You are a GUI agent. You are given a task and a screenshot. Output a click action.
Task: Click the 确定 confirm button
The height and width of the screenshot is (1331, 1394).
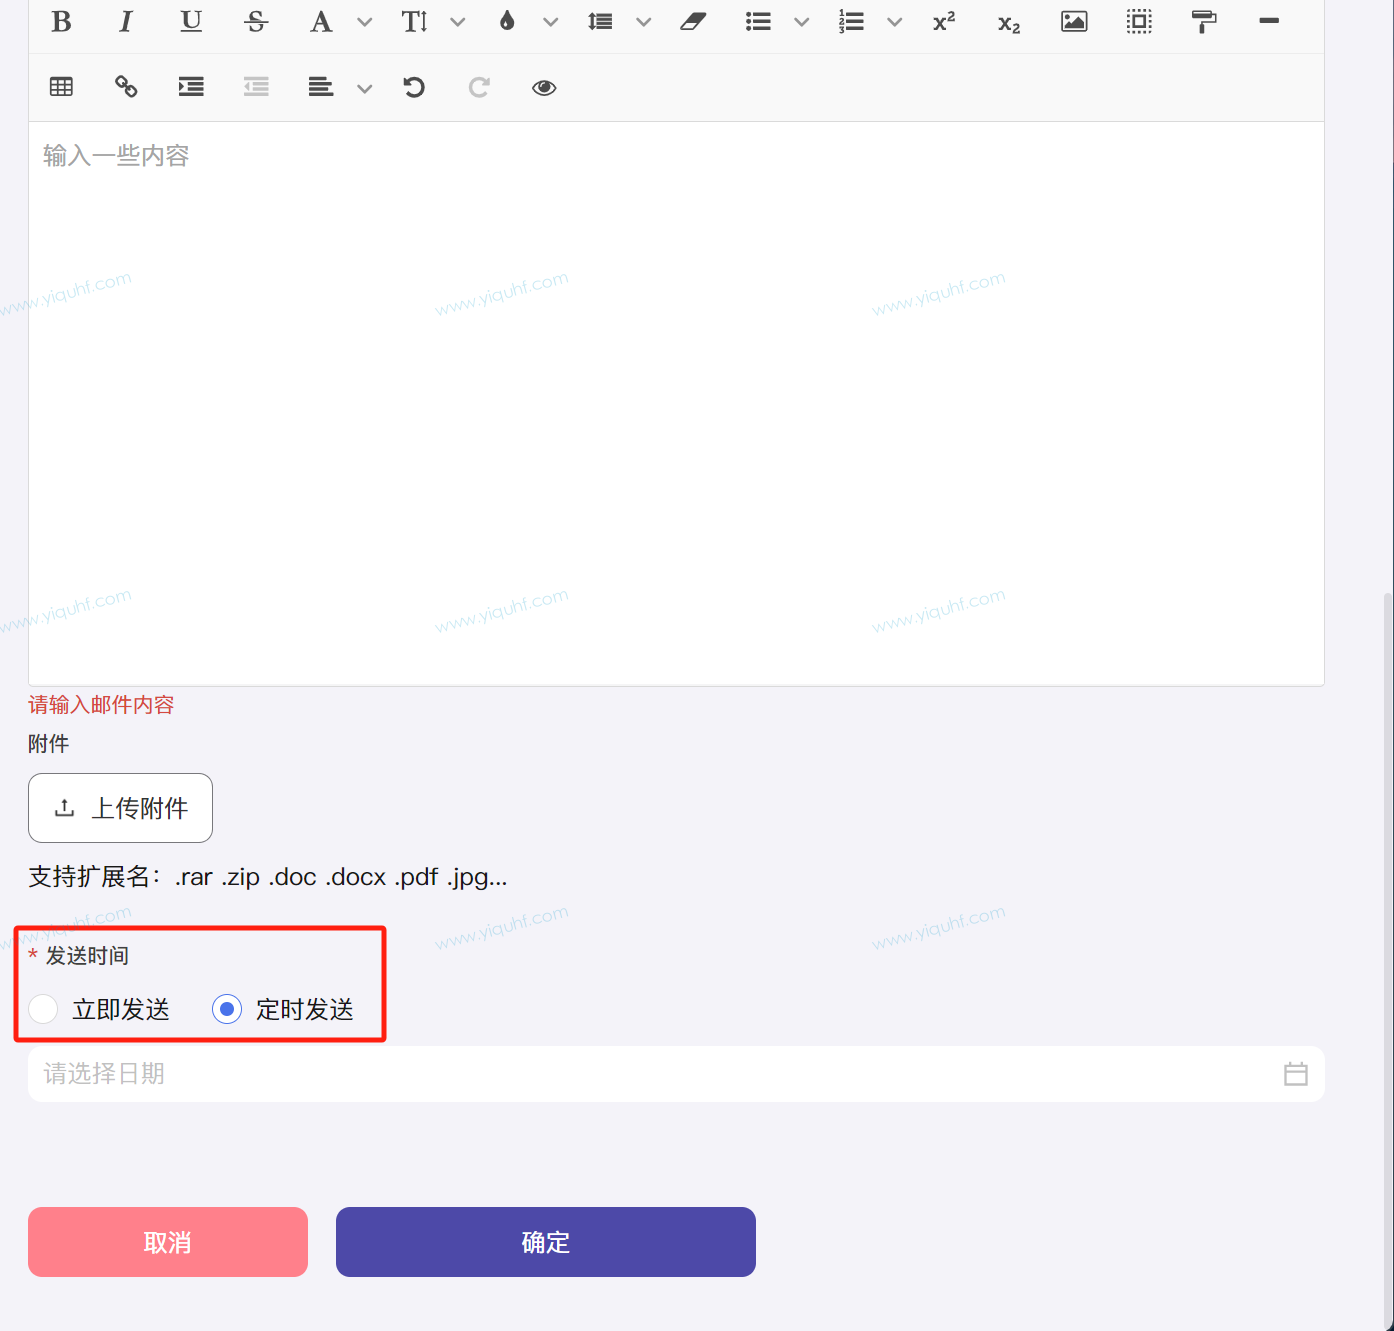[x=546, y=1242]
